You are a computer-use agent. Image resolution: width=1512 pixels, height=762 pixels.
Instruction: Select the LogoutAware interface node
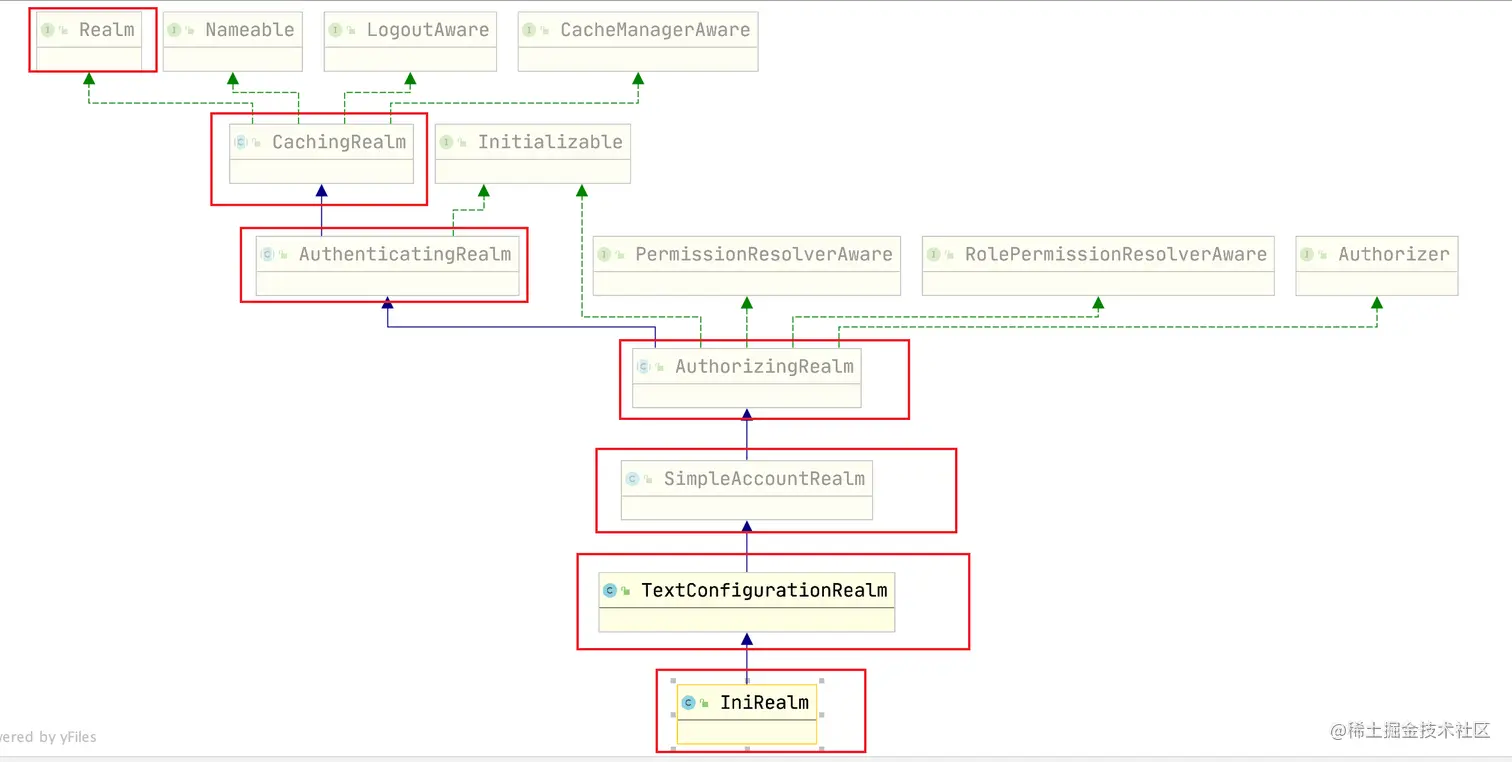point(410,41)
